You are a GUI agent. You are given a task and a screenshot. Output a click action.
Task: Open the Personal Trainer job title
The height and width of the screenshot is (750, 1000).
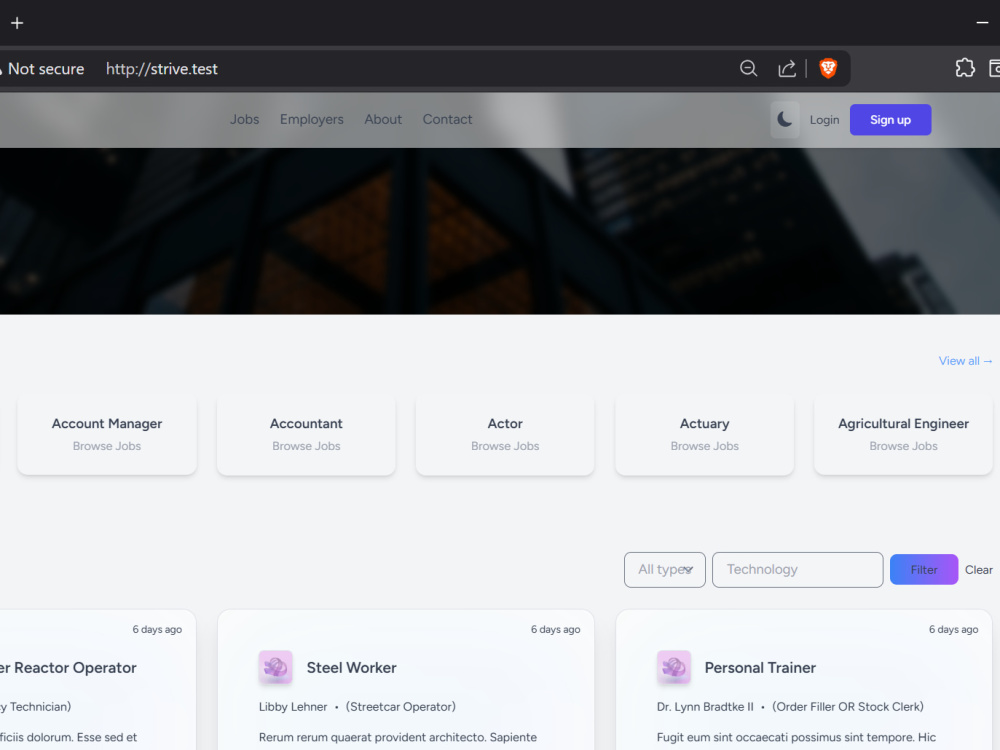[760, 668]
